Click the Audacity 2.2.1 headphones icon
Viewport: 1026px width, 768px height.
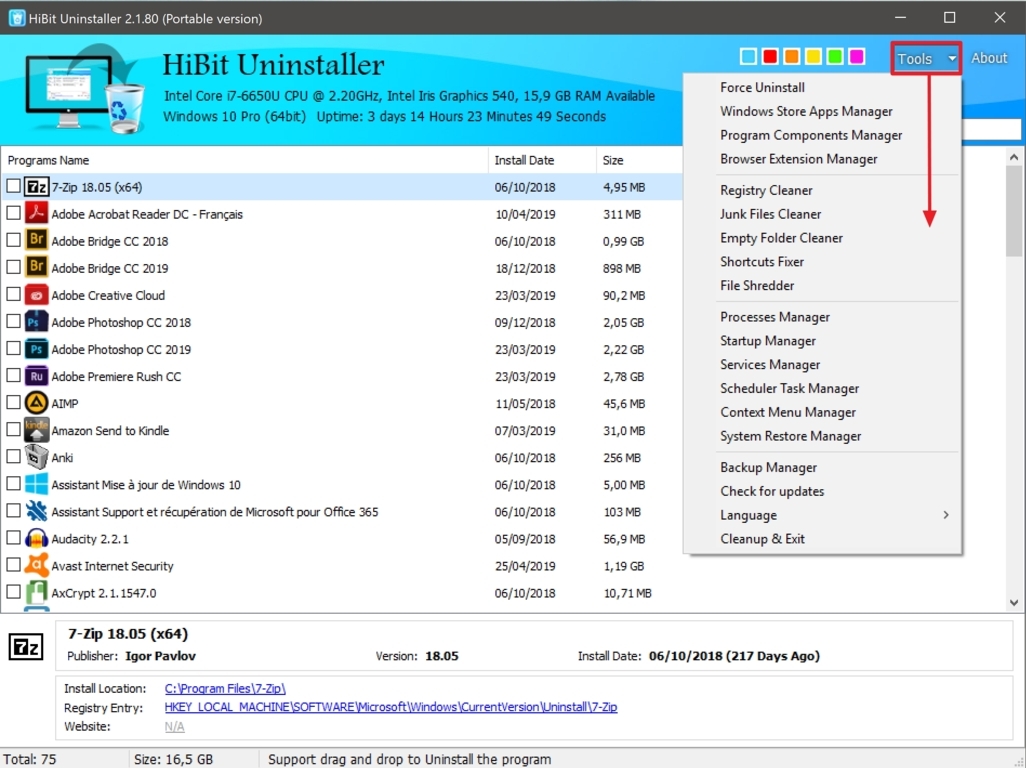[x=37, y=538]
